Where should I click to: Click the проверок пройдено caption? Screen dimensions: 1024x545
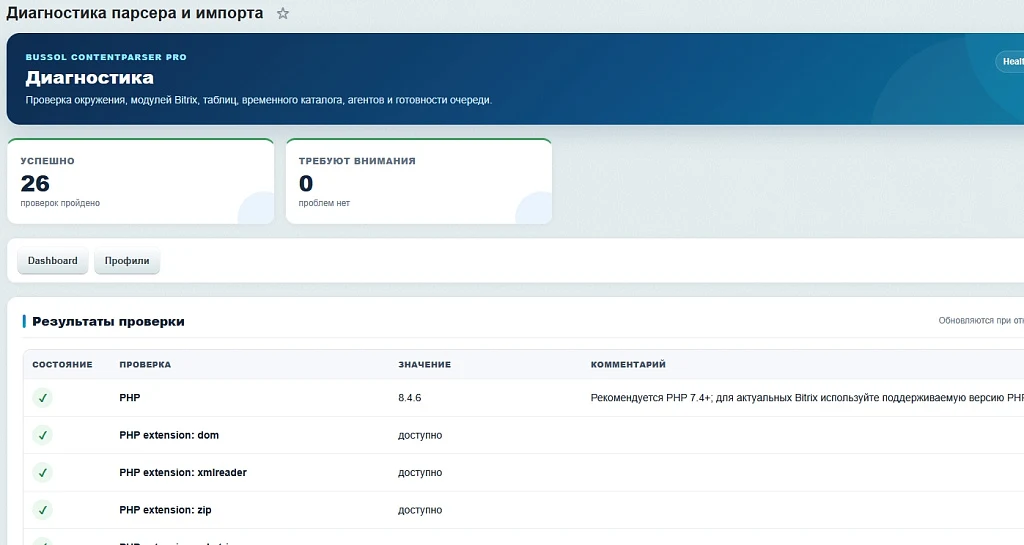pos(60,203)
